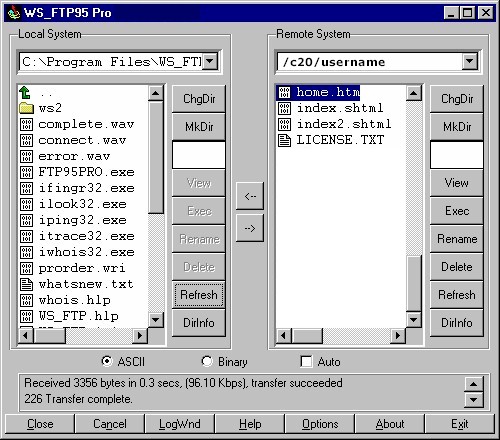500x440 pixels.
Task: Click the file icon beside remote index.shtml
Action: click(x=284, y=108)
